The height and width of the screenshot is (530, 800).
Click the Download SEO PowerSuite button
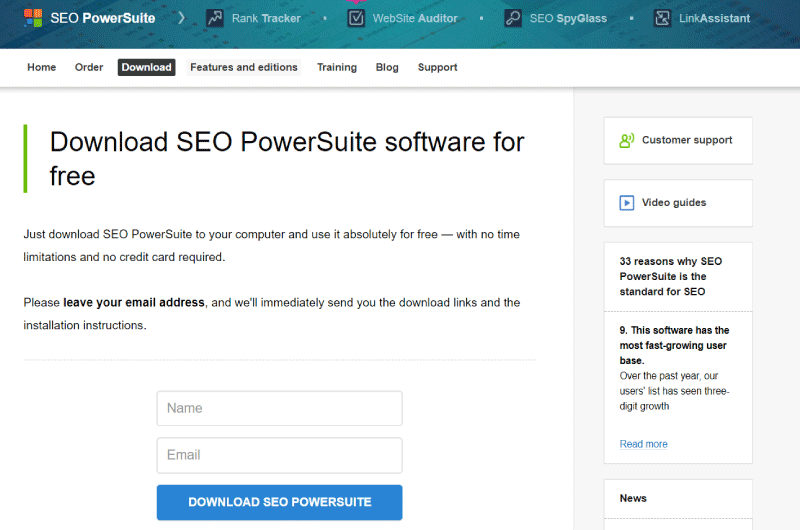pyautogui.click(x=280, y=502)
